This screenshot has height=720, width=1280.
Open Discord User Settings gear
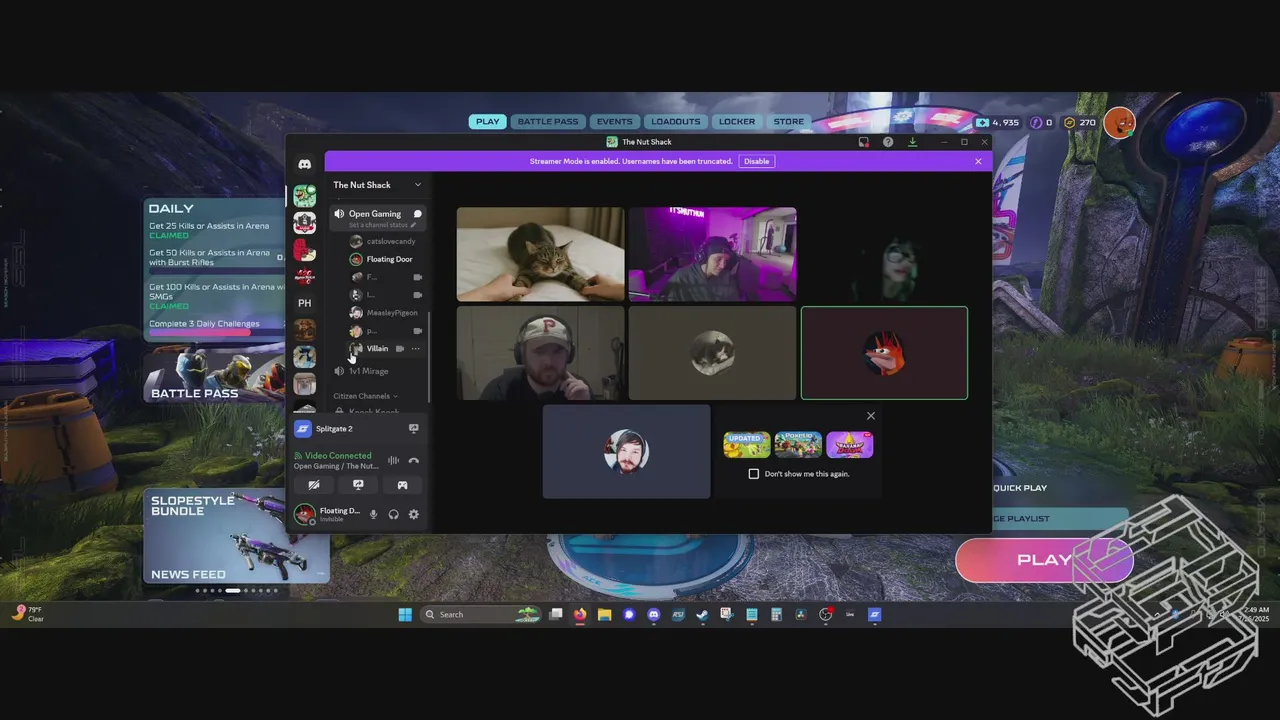click(413, 514)
